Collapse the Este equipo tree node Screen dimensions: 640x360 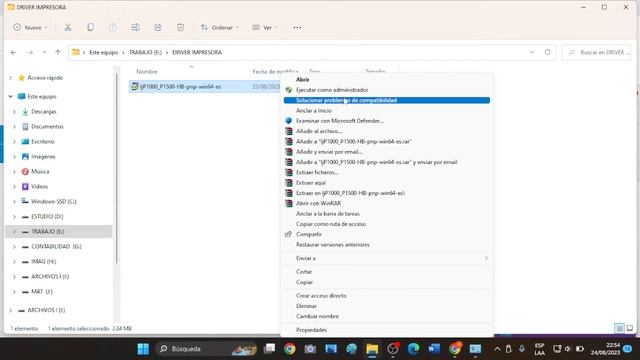tap(11, 96)
